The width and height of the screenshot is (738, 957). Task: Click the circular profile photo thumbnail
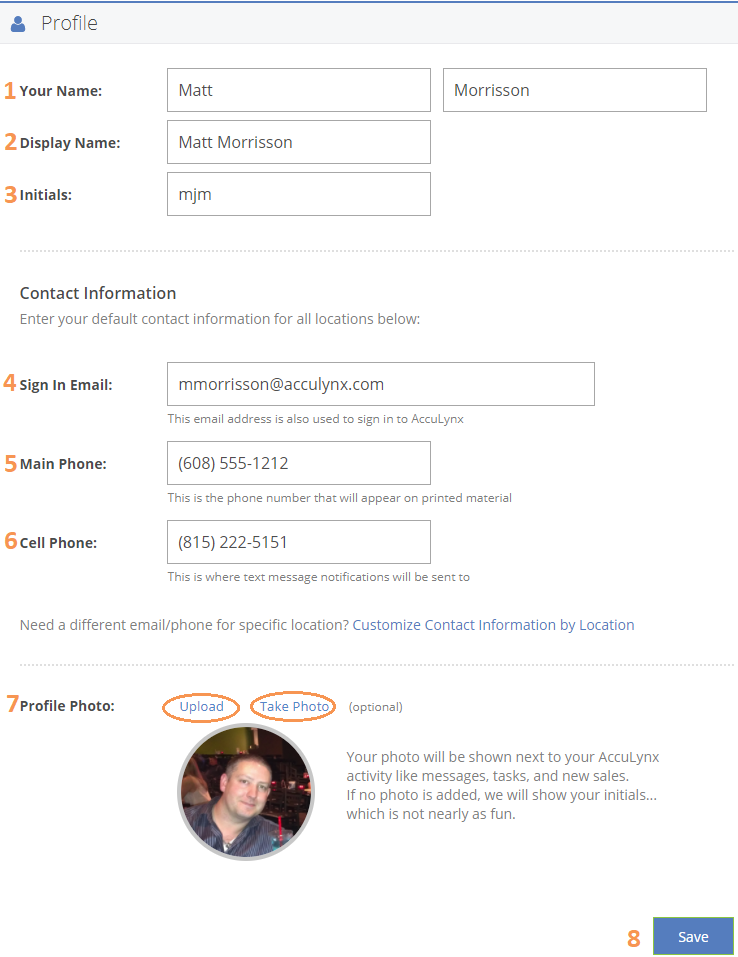click(x=246, y=792)
